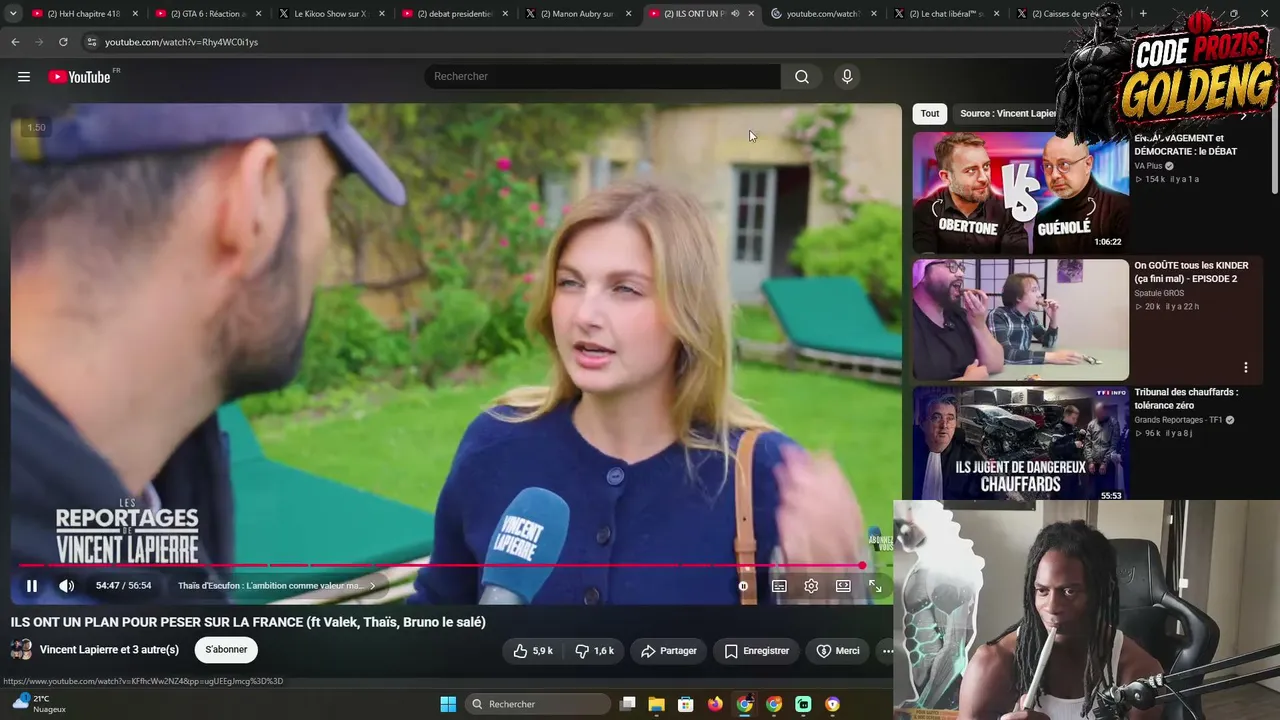Pause the video playback

click(x=32, y=586)
